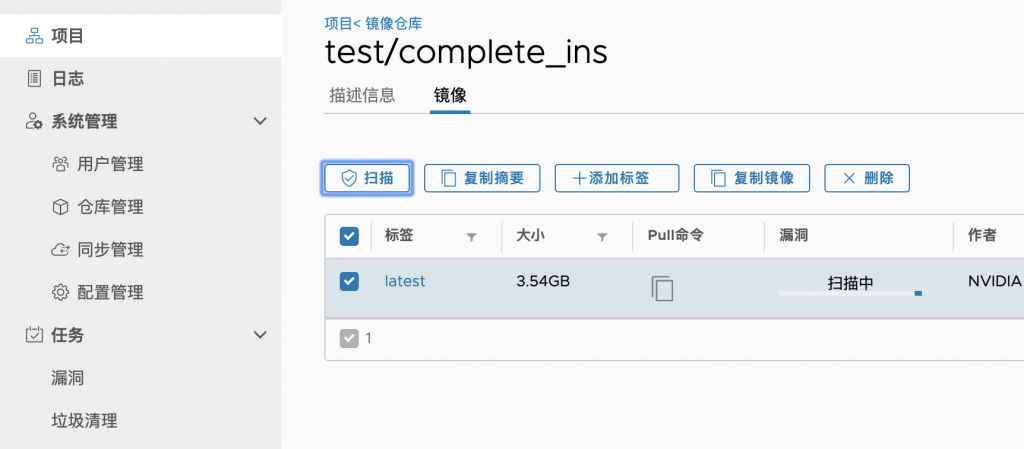Click the 用户管理 users icon
This screenshot has height=449, width=1024.
[60, 164]
